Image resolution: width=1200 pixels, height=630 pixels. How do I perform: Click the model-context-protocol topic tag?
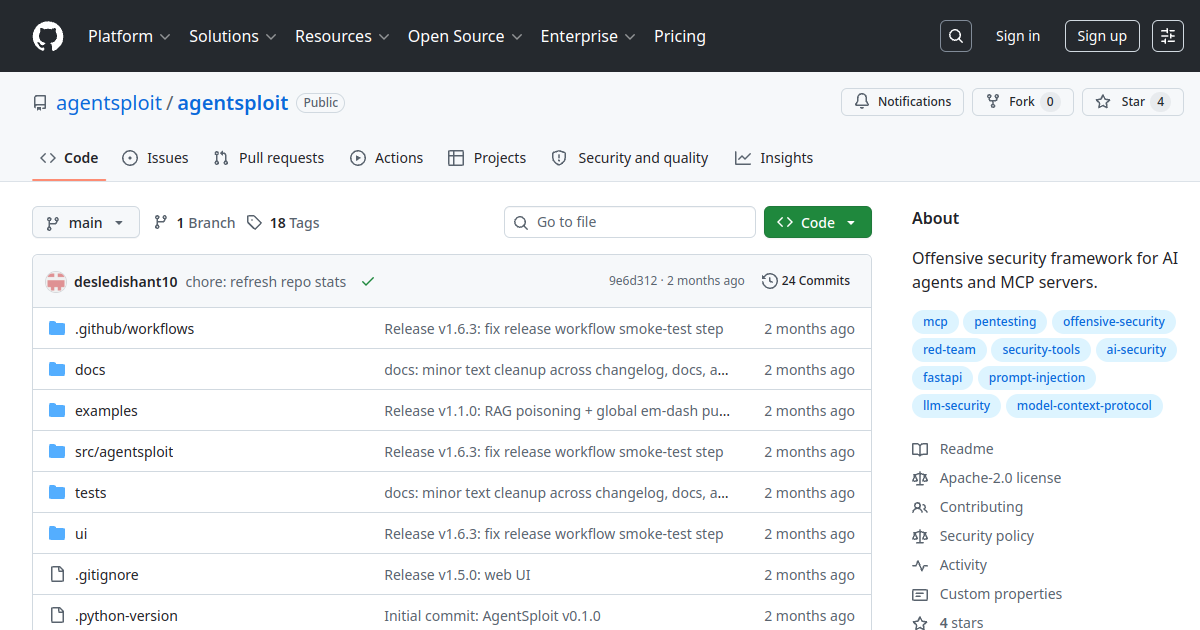click(x=1084, y=406)
